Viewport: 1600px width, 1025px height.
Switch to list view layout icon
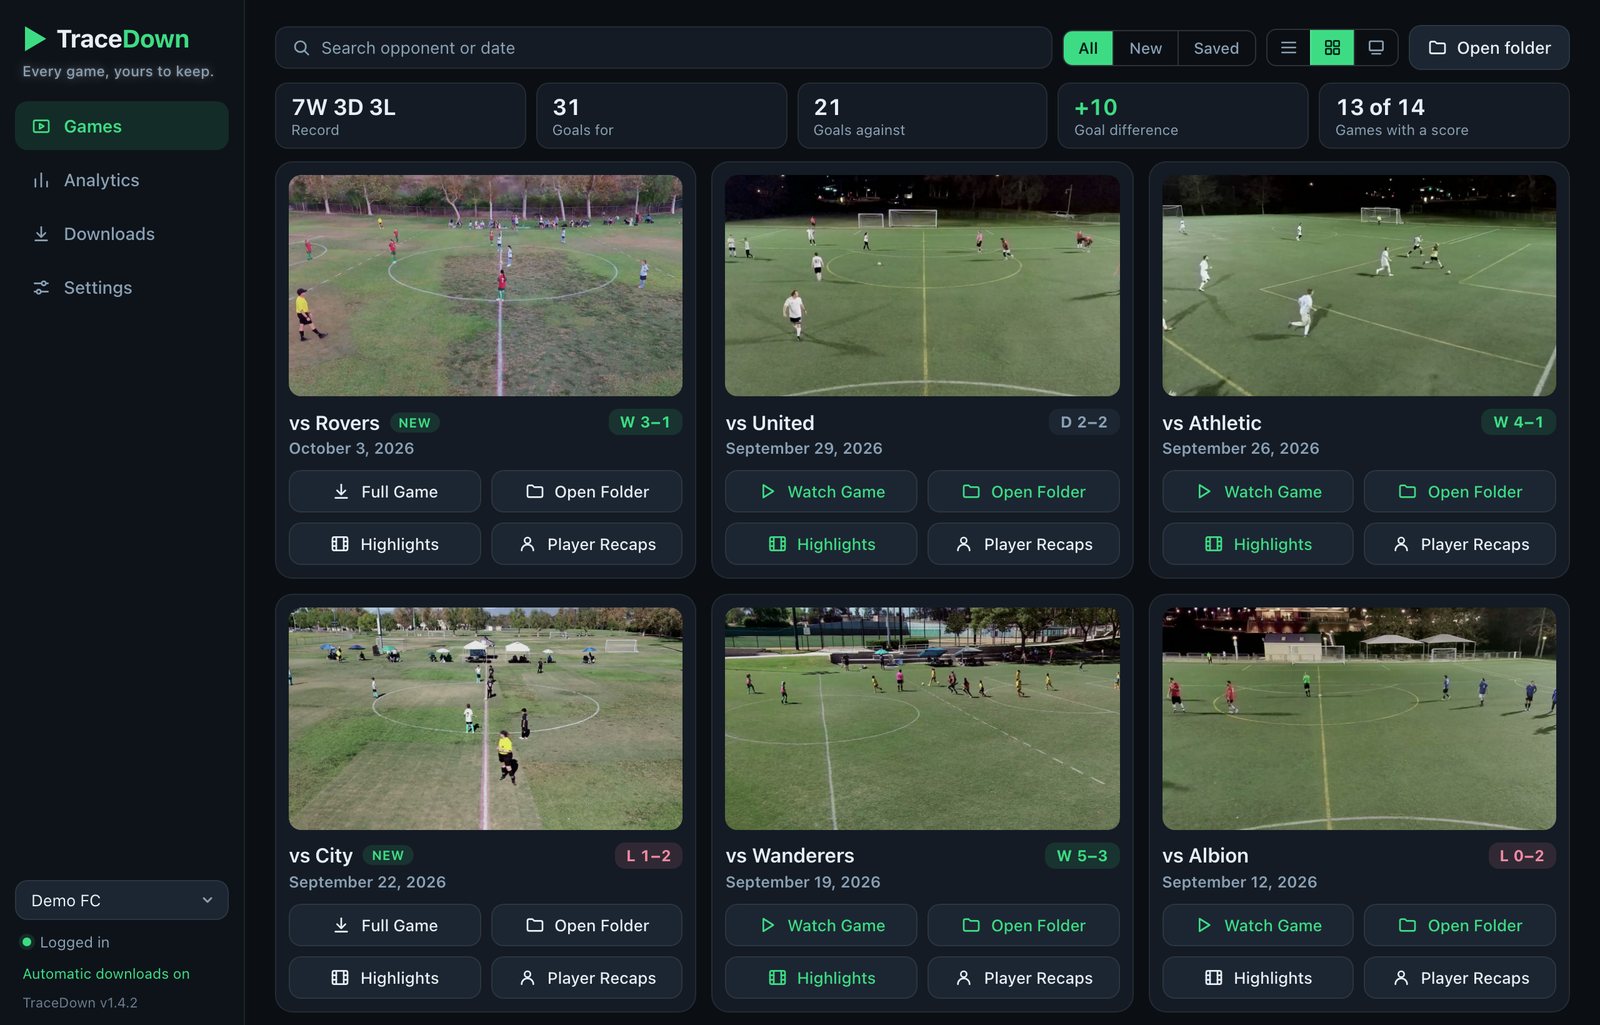pyautogui.click(x=1288, y=48)
